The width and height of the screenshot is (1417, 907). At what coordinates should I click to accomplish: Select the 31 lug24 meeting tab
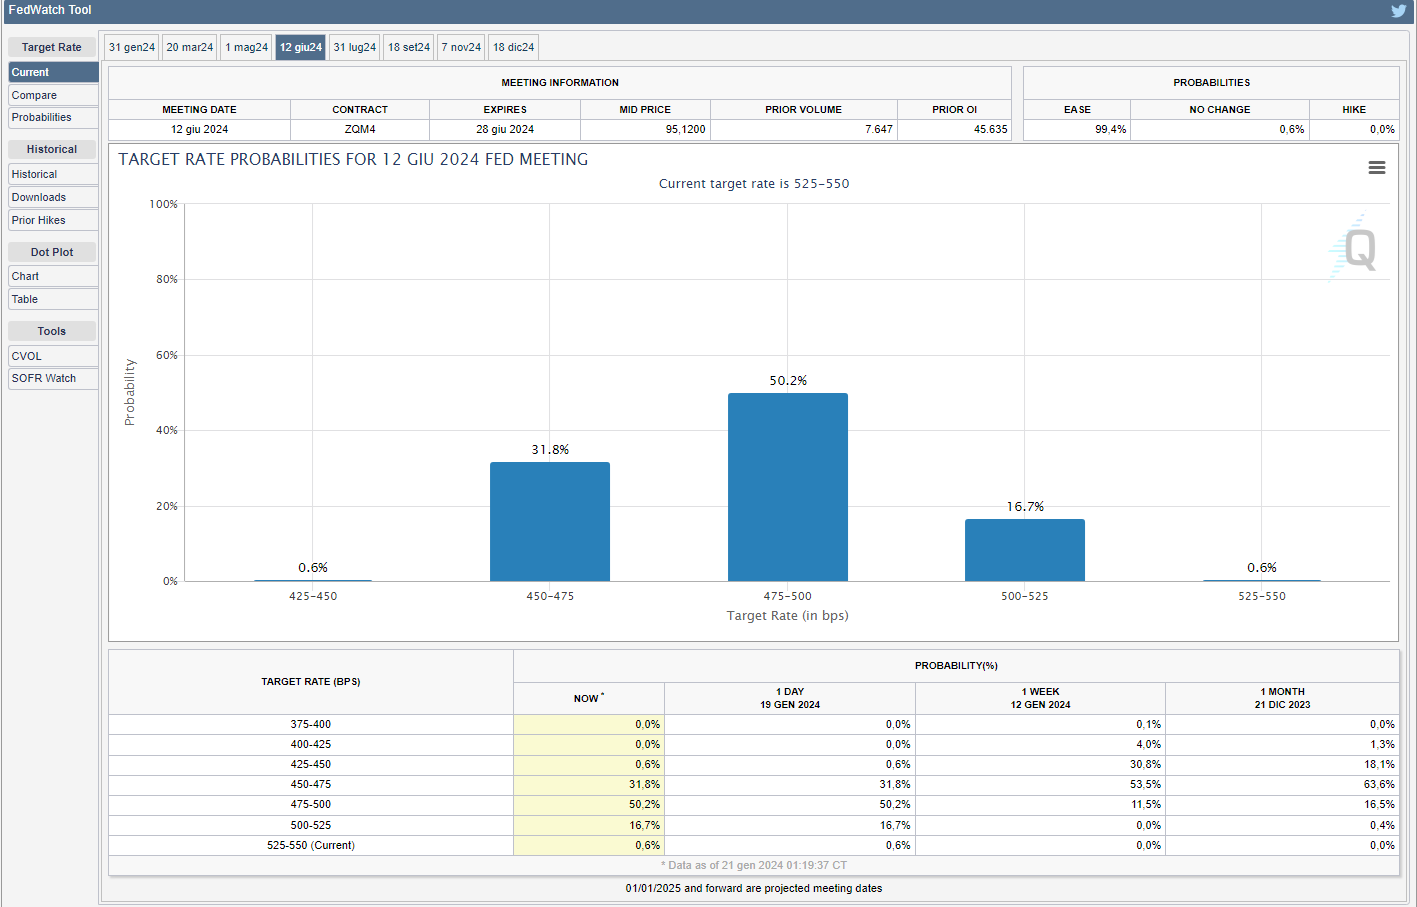355,47
